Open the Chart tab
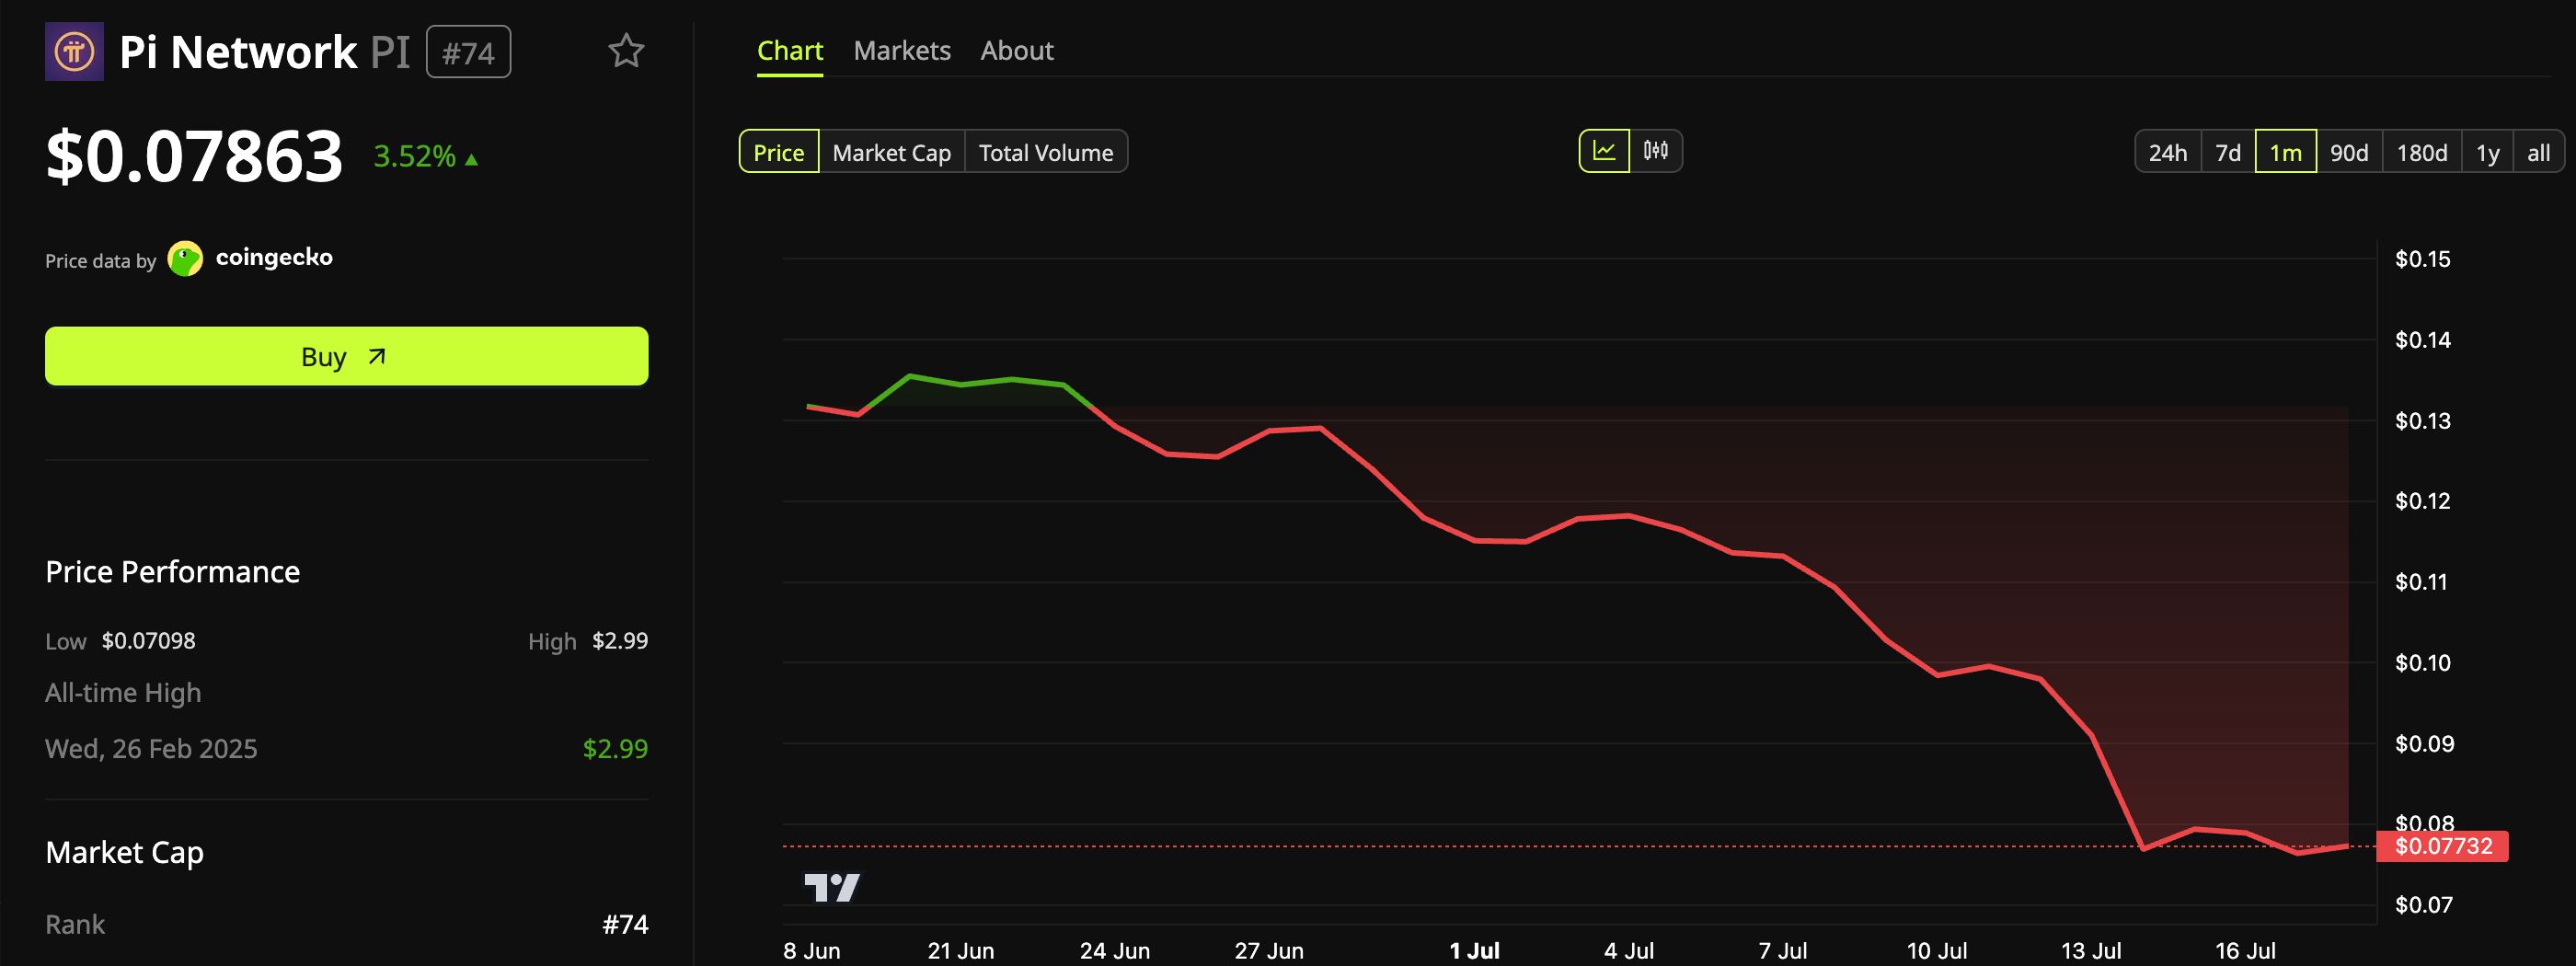The width and height of the screenshot is (2576, 966). pyautogui.click(x=790, y=50)
